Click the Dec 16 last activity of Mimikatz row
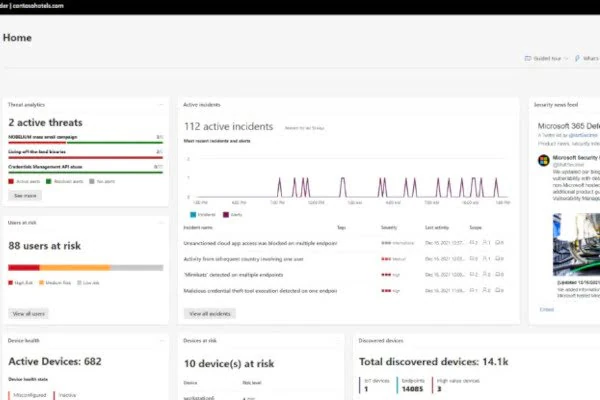600x400 pixels. click(444, 275)
